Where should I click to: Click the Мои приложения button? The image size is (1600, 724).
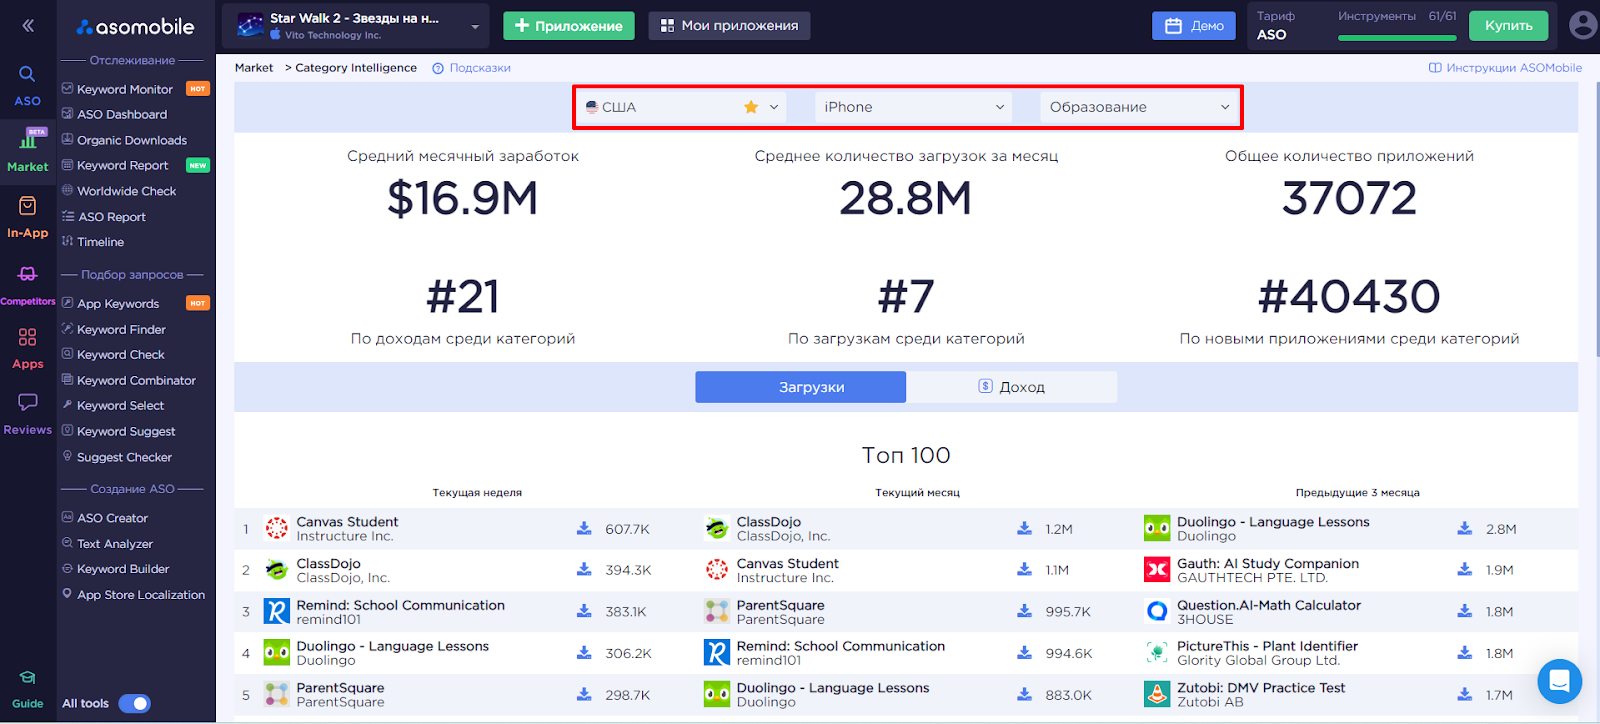pos(729,26)
